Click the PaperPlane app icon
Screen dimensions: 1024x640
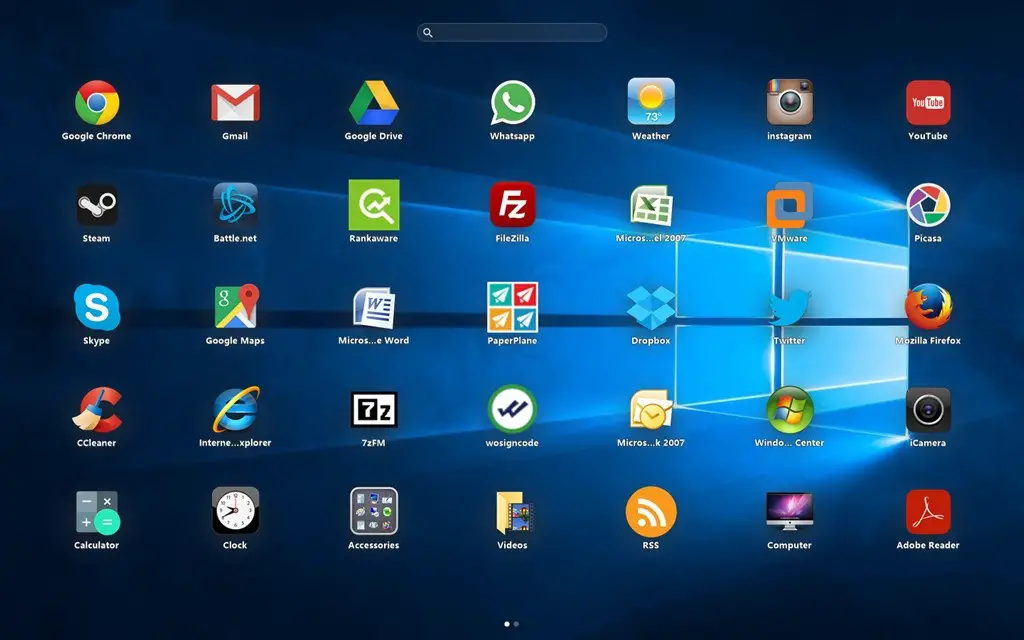[x=513, y=307]
